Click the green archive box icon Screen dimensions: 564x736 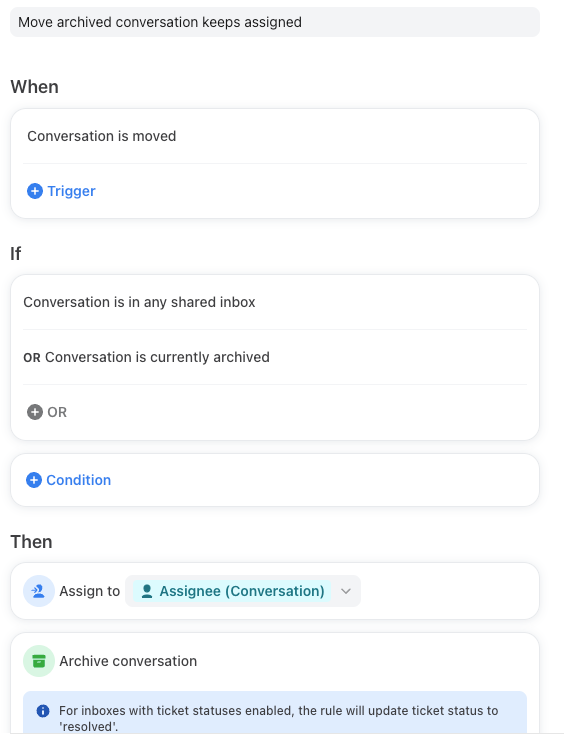click(39, 661)
